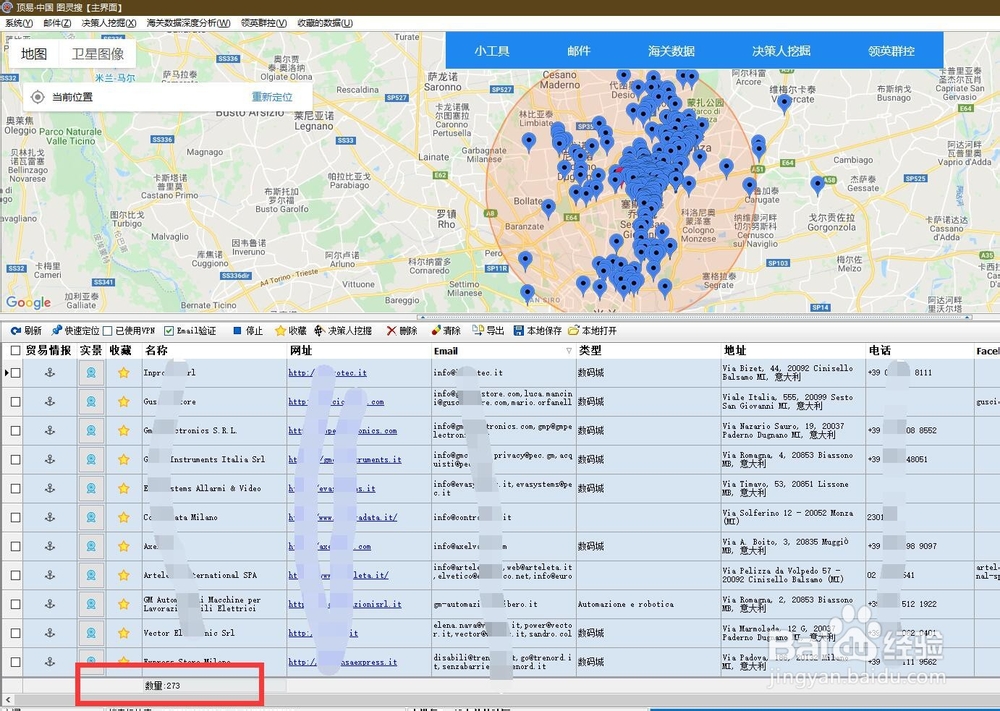Check the row checkbox for Via Bizet company
This screenshot has width=1000, height=711.
point(15,372)
